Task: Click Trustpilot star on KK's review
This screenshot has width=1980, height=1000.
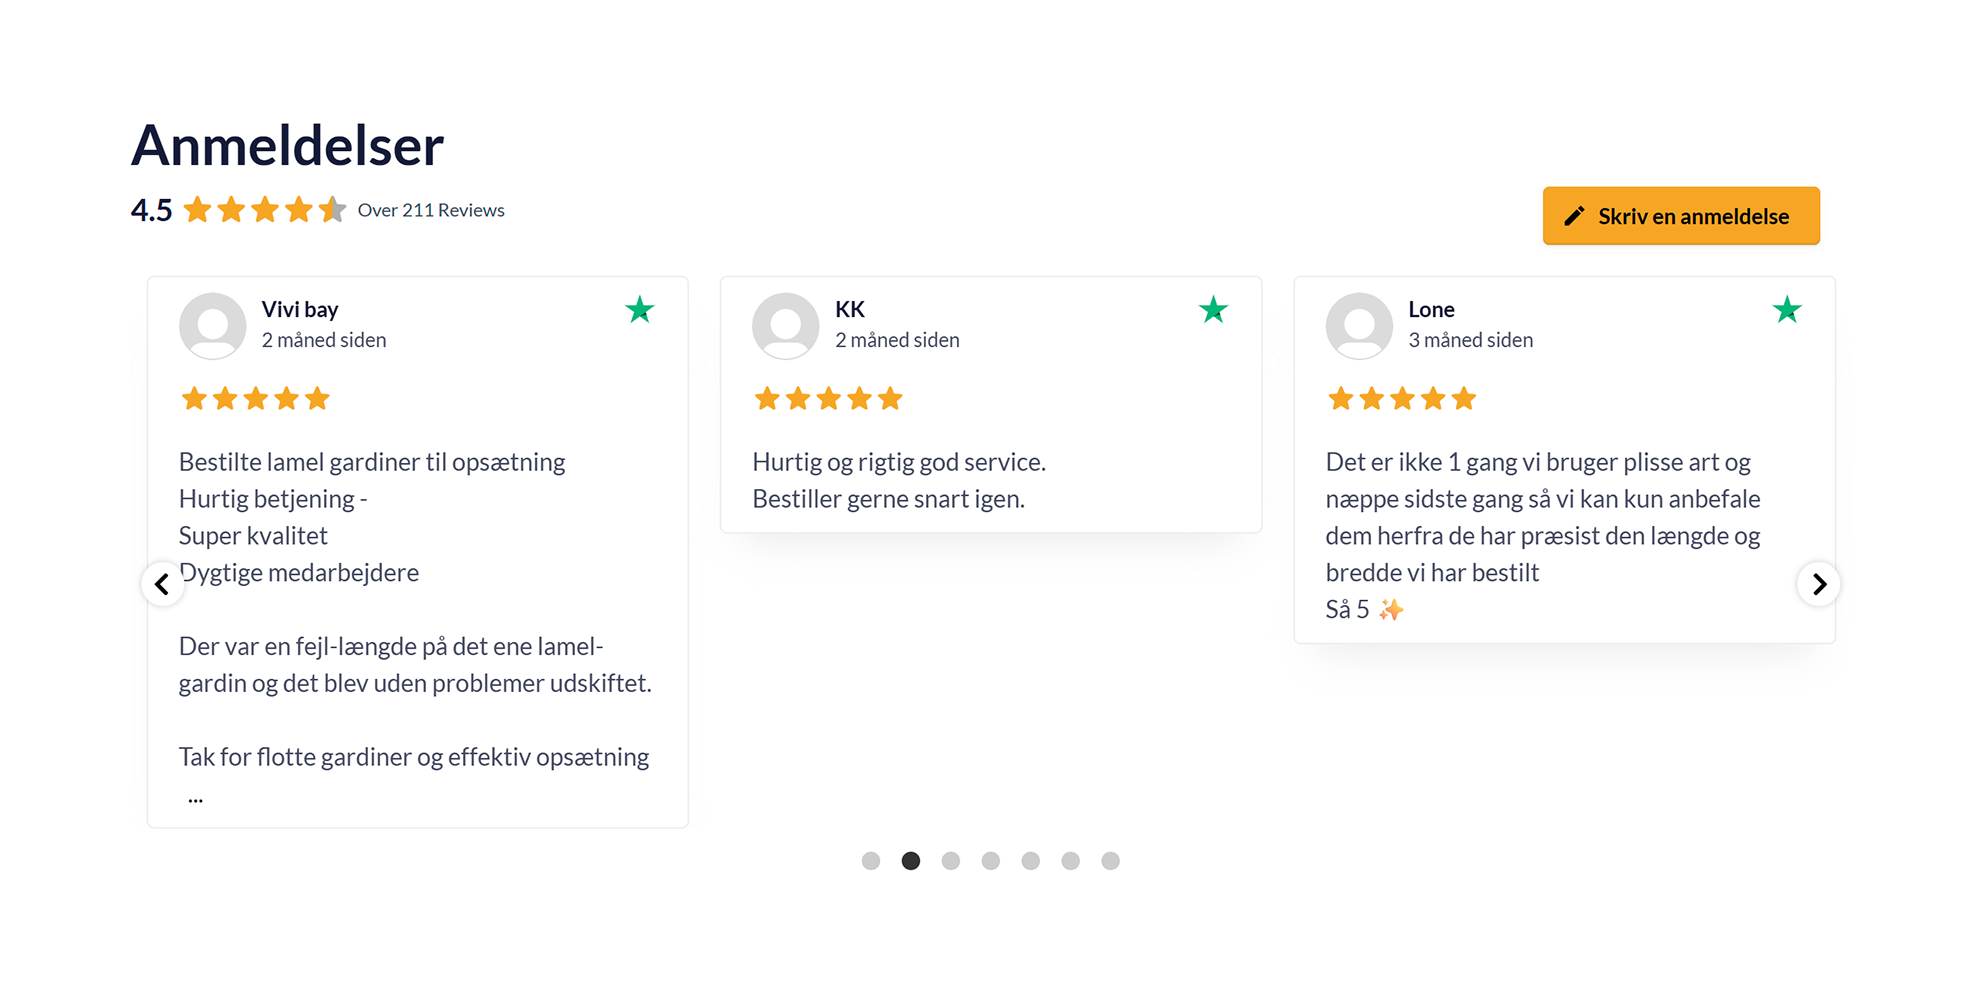Action: pos(1213,310)
